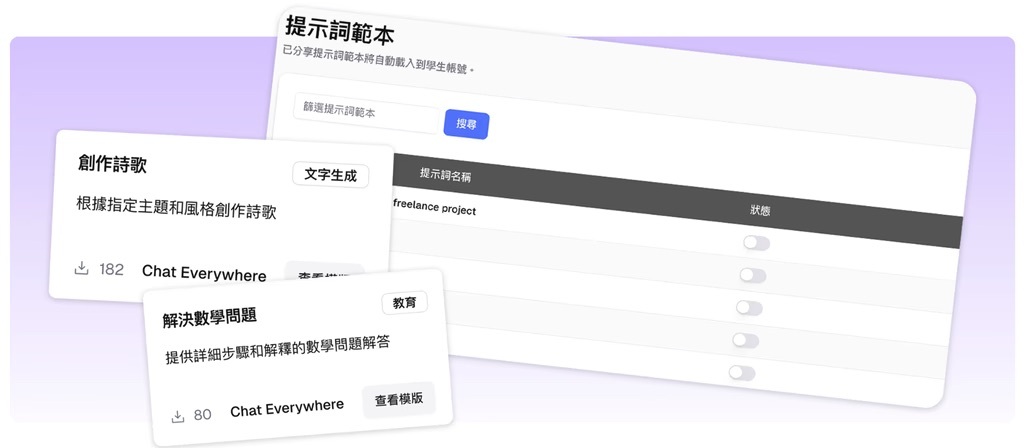Image resolution: width=1024 pixels, height=448 pixels.
Task: Click the download icon next to 80
Action: tap(178, 416)
